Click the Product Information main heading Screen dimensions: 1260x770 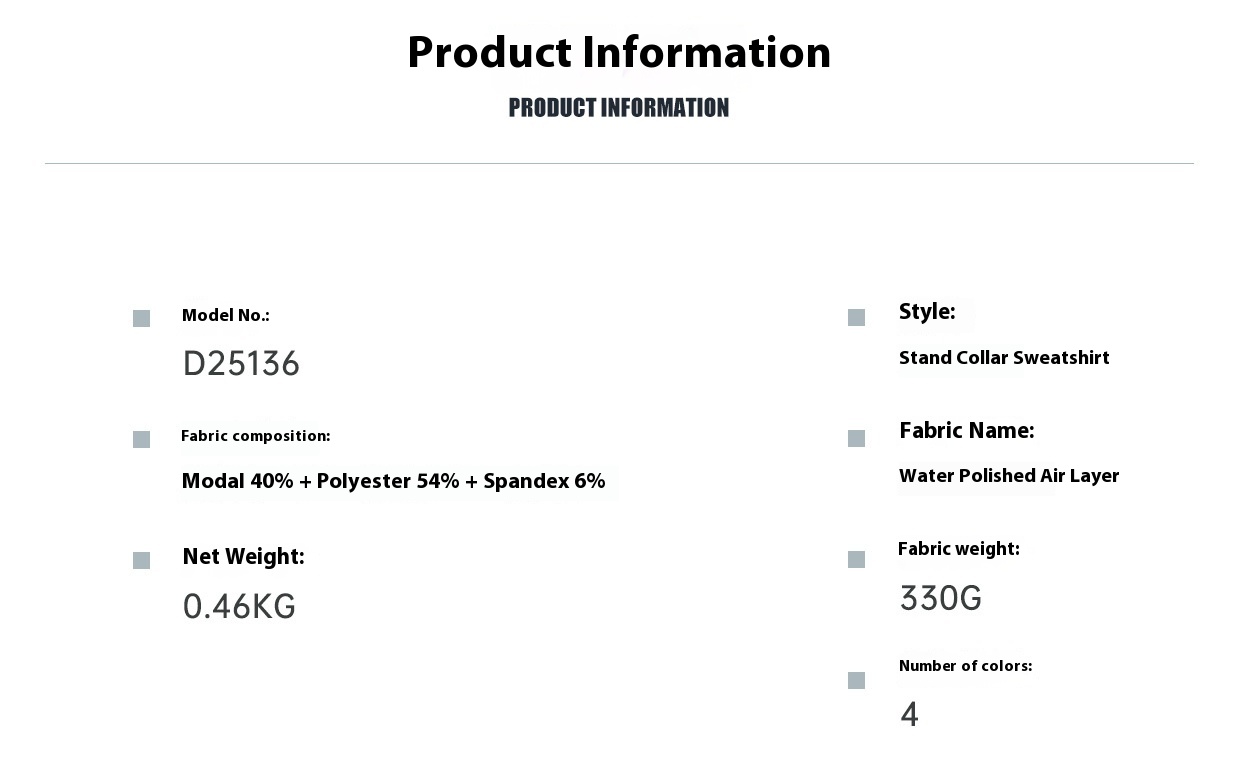pos(619,52)
